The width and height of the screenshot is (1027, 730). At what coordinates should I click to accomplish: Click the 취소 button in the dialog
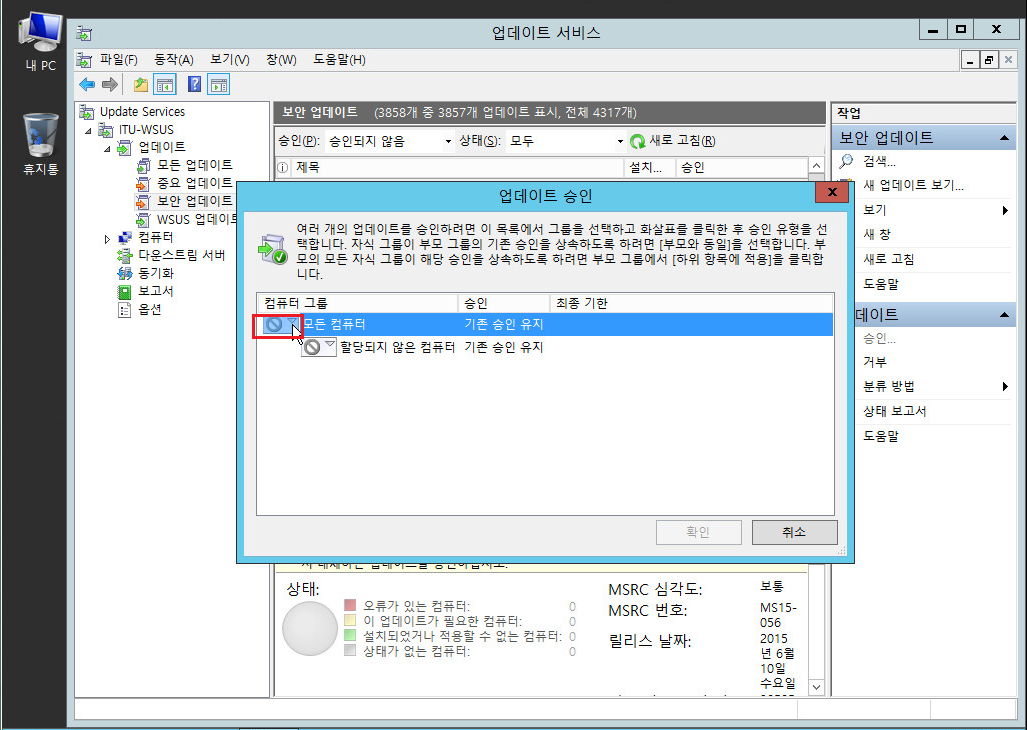(794, 532)
